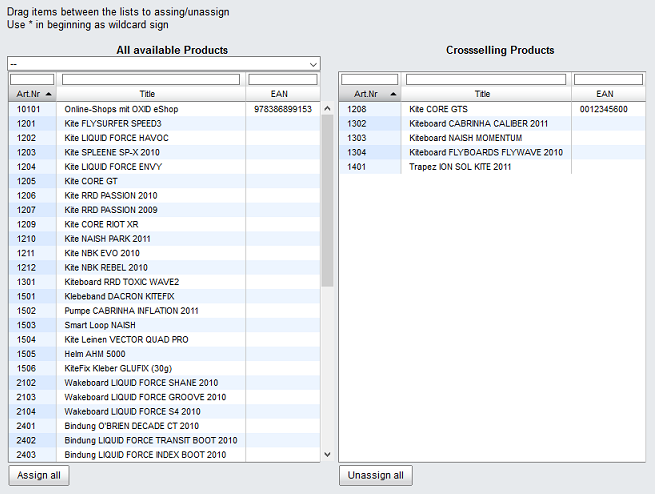Select row Kite LIQUID FORCE ENVY
This screenshot has height=494, width=655.
pos(164,167)
